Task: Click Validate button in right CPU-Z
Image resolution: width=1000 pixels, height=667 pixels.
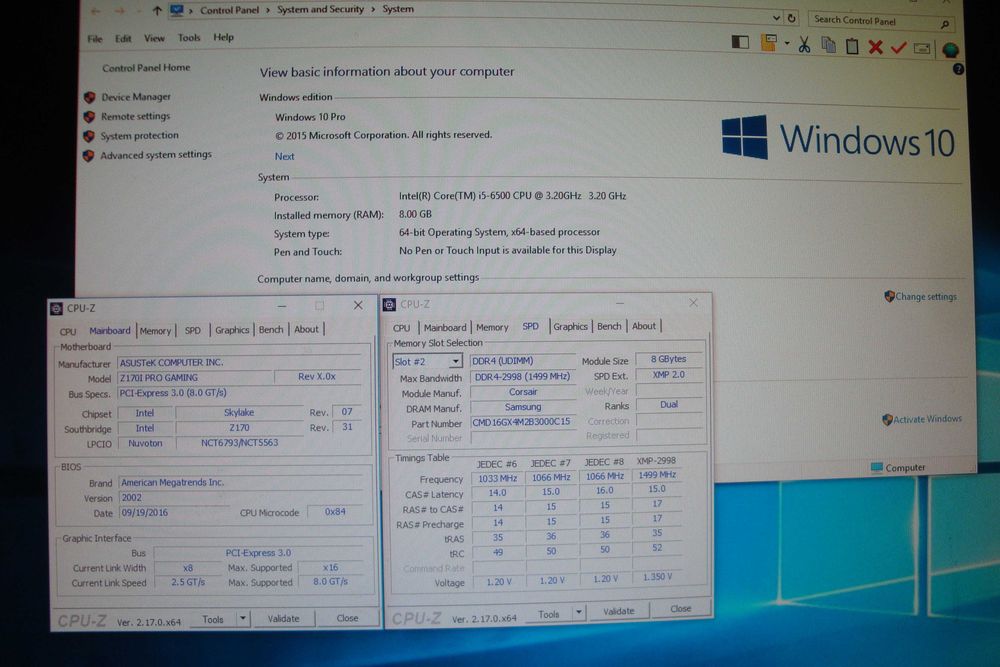Action: pyautogui.click(x=619, y=611)
